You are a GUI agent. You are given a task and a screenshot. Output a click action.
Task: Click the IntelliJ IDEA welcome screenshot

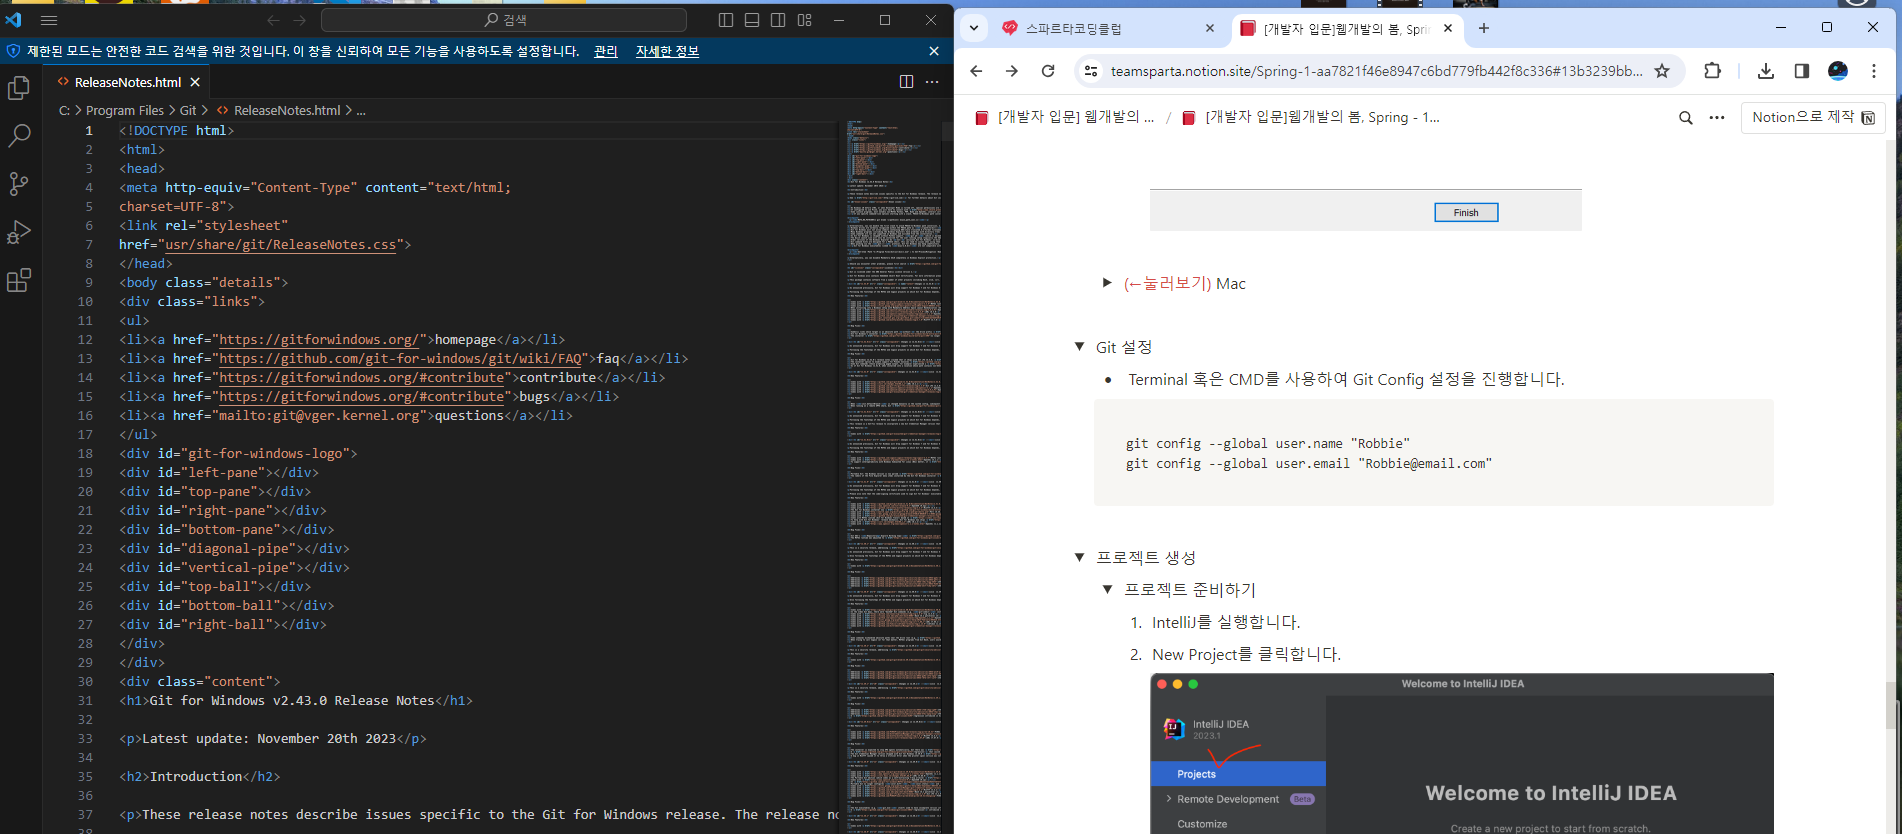(x=1462, y=754)
